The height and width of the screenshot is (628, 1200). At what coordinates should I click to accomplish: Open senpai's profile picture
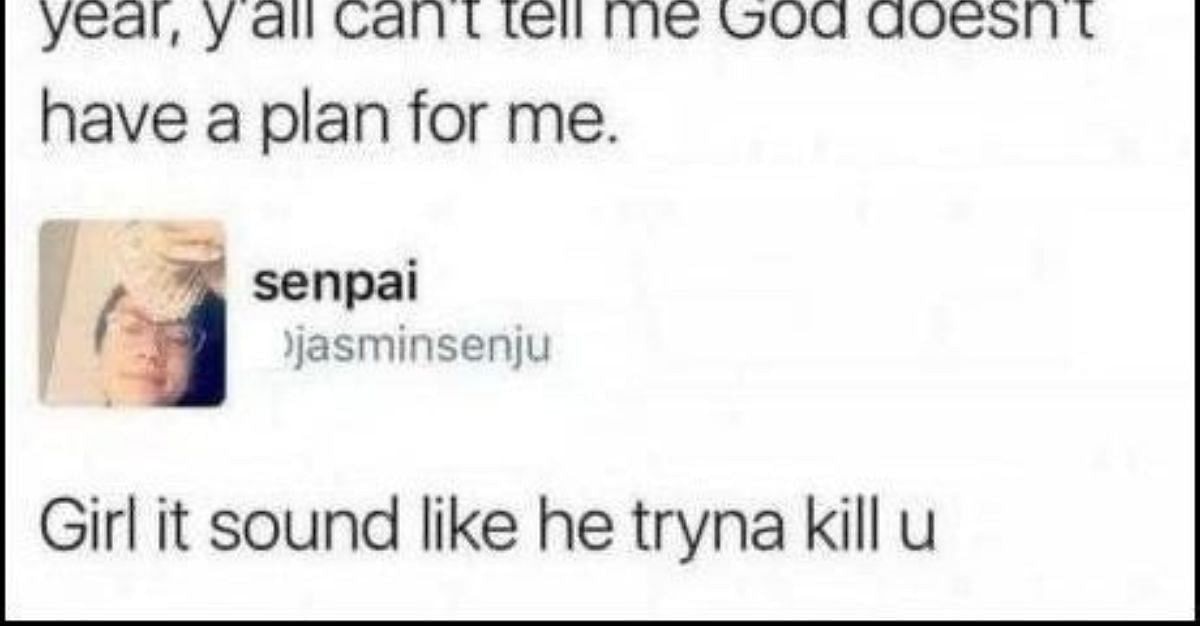click(133, 313)
